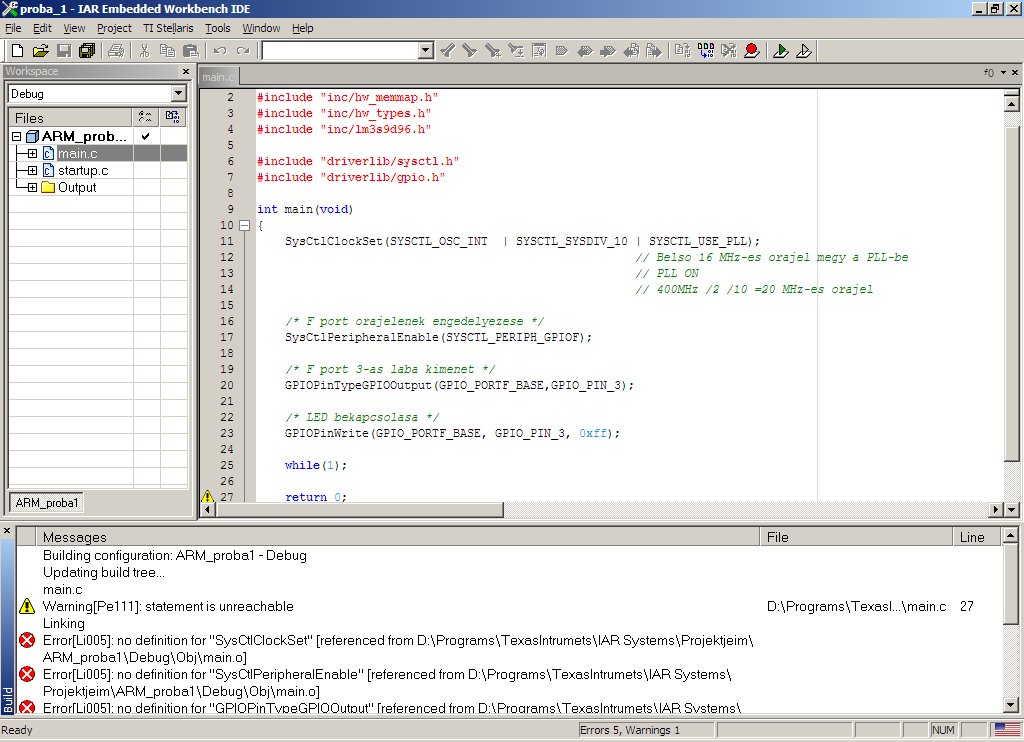
Task: Click the Make build icon
Action: click(x=706, y=50)
